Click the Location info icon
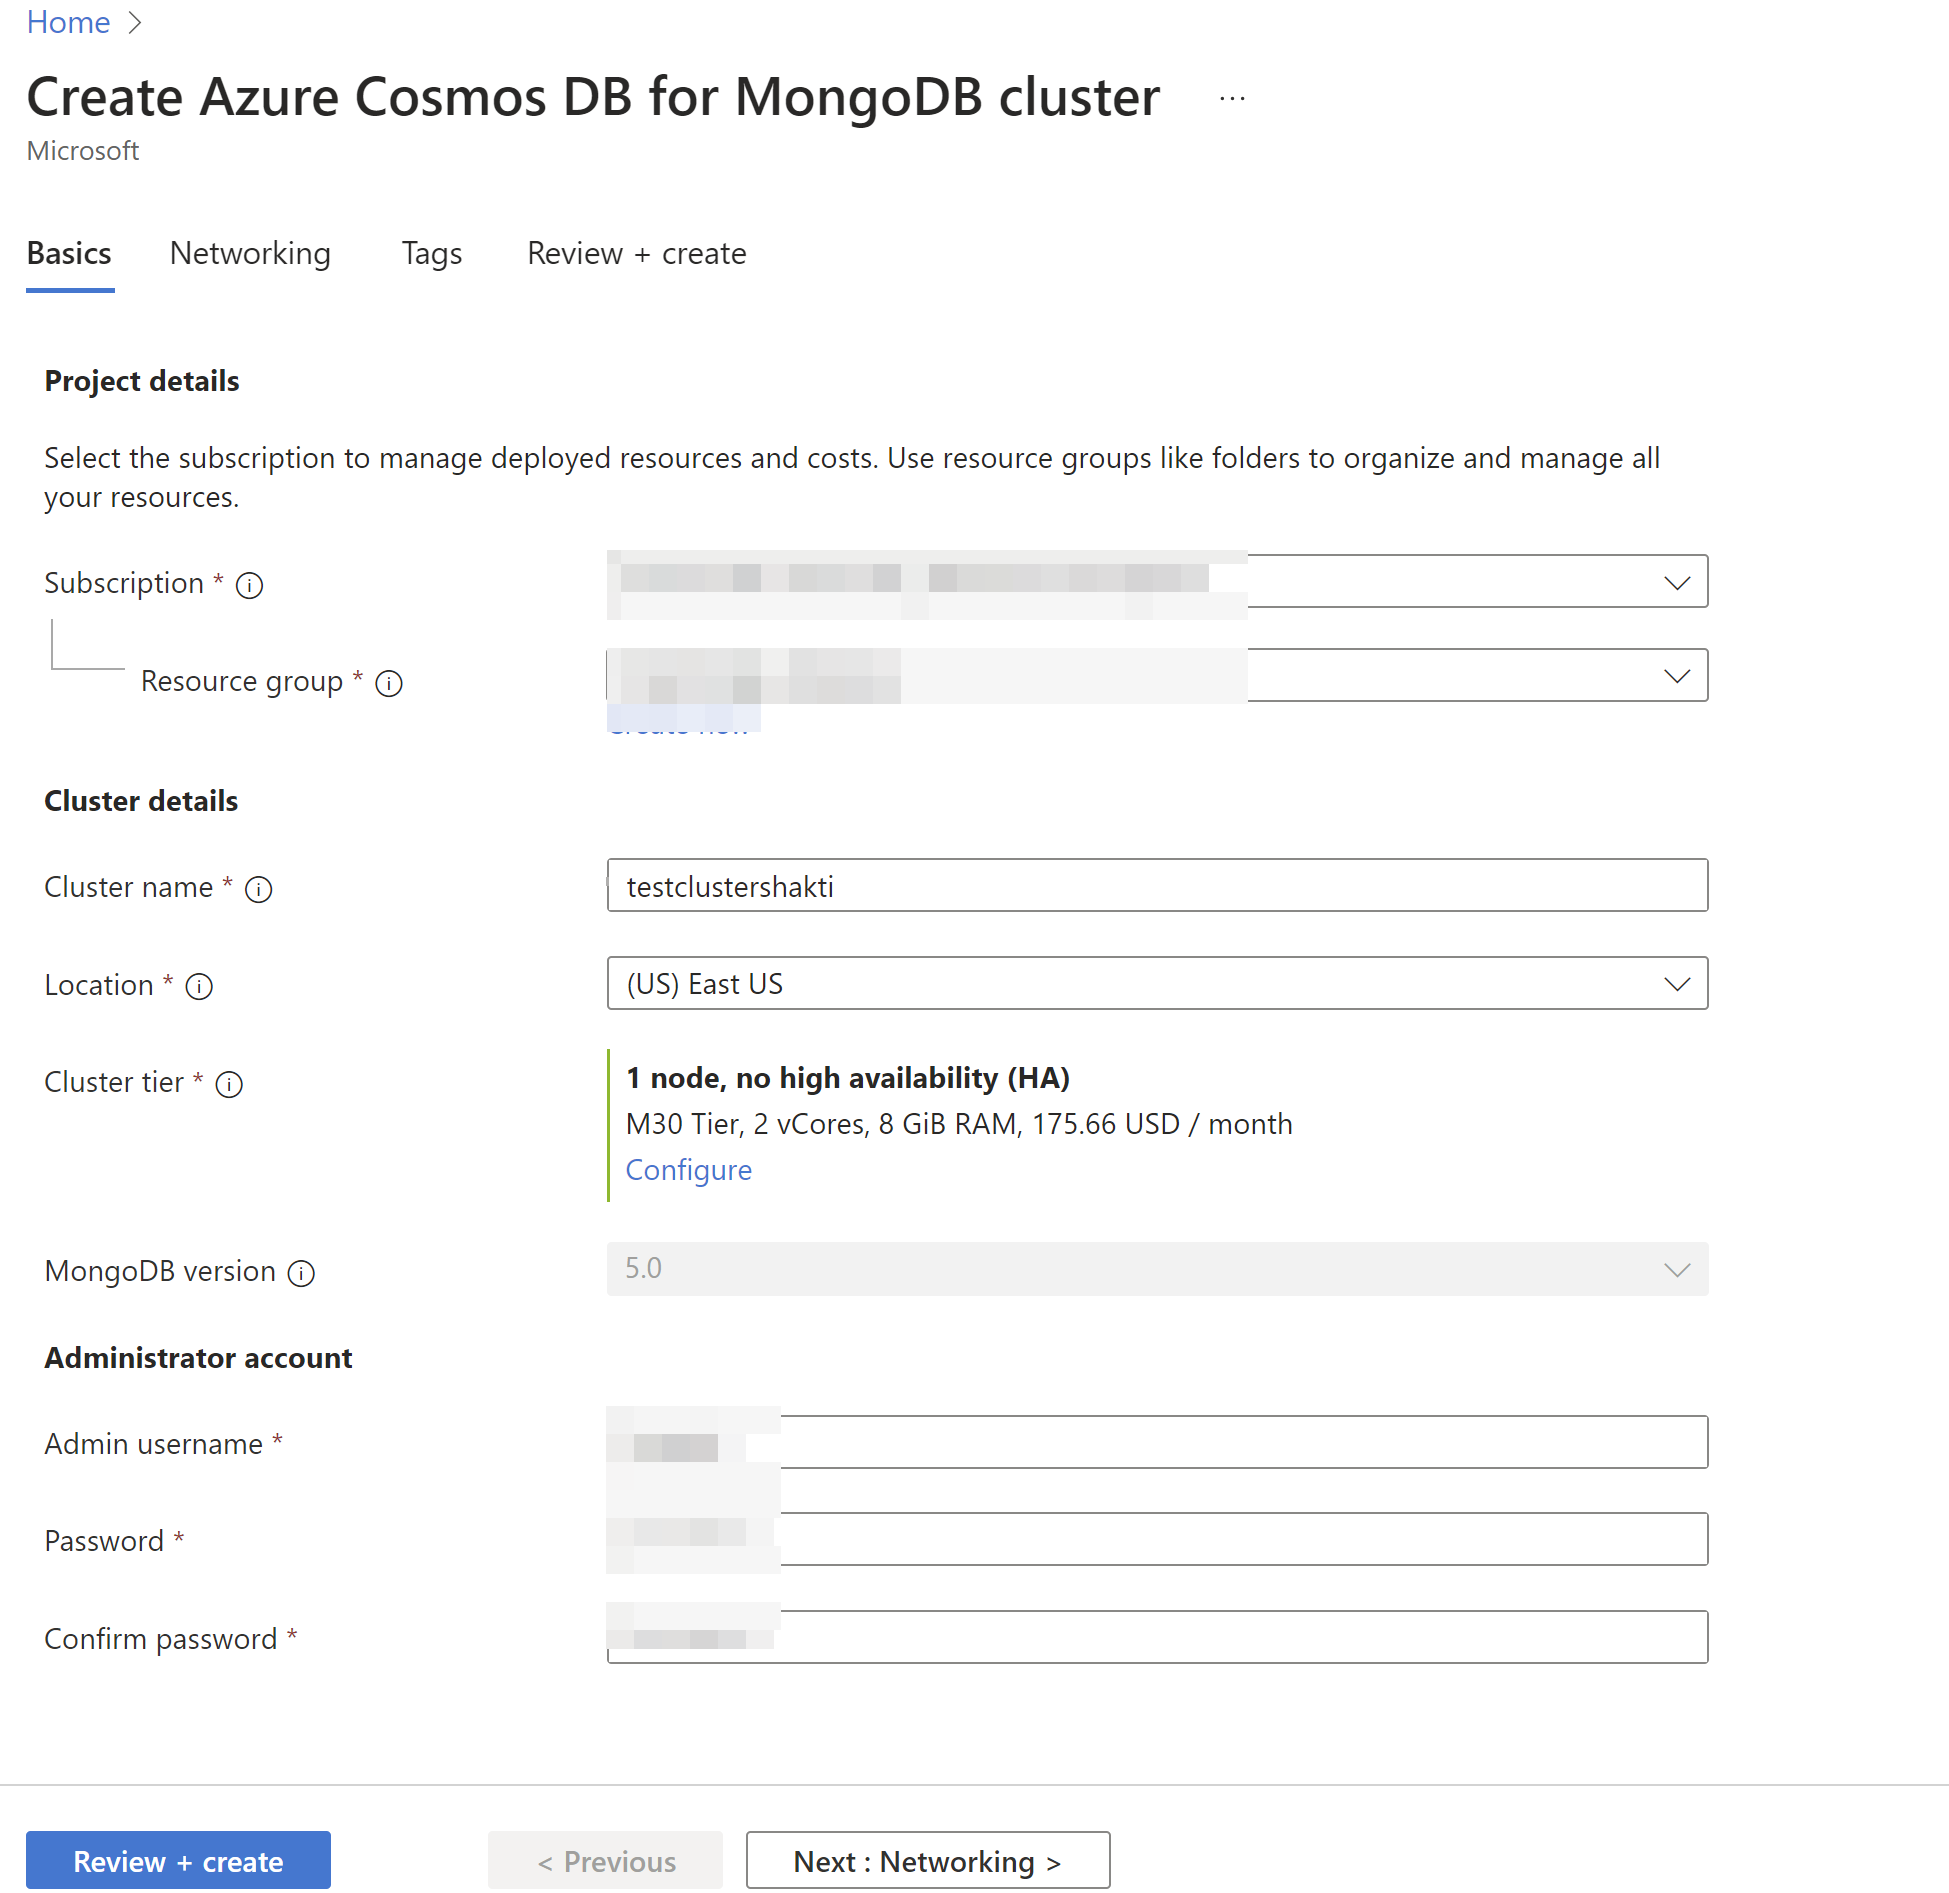Viewport: 1949px width, 1893px height. [x=200, y=987]
